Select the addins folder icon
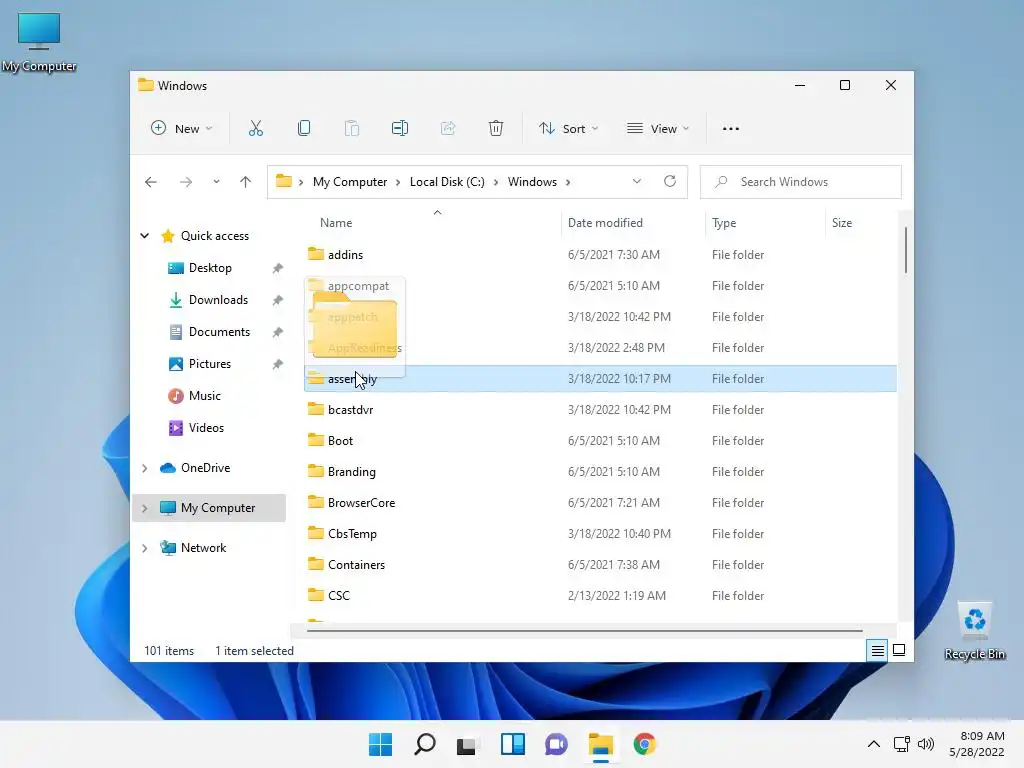 (316, 254)
